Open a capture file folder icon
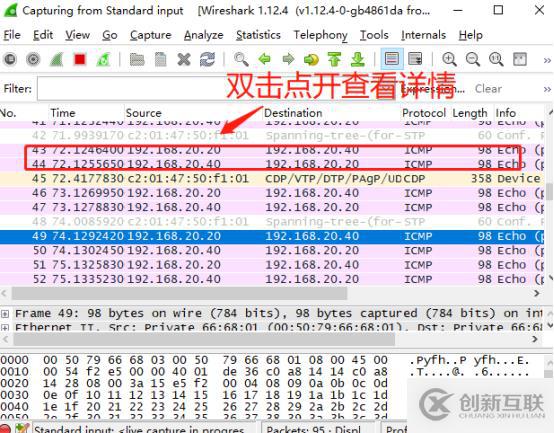554x433 pixels. [x=137, y=59]
